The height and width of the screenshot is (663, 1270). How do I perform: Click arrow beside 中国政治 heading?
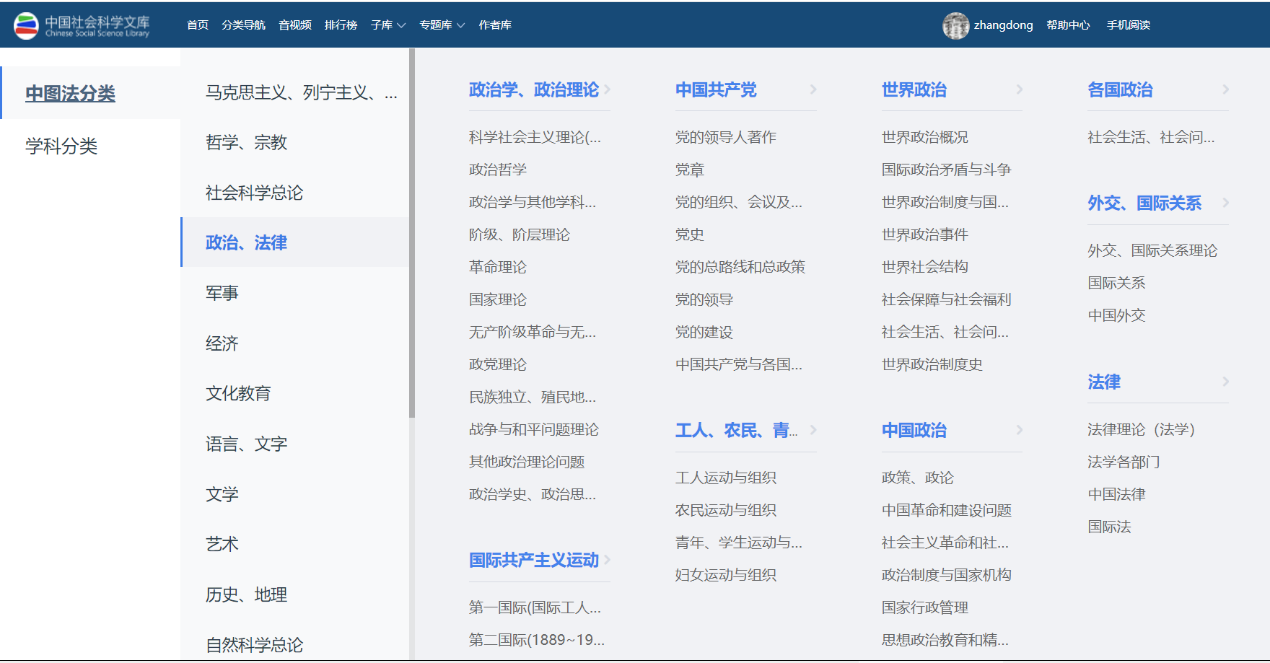click(1019, 431)
